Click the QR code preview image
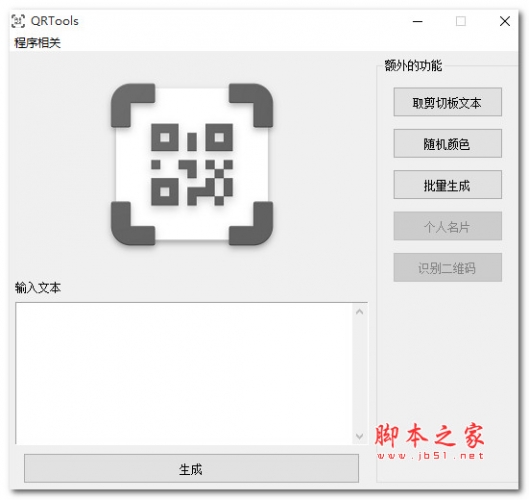The width and height of the screenshot is (529, 500). point(192,164)
